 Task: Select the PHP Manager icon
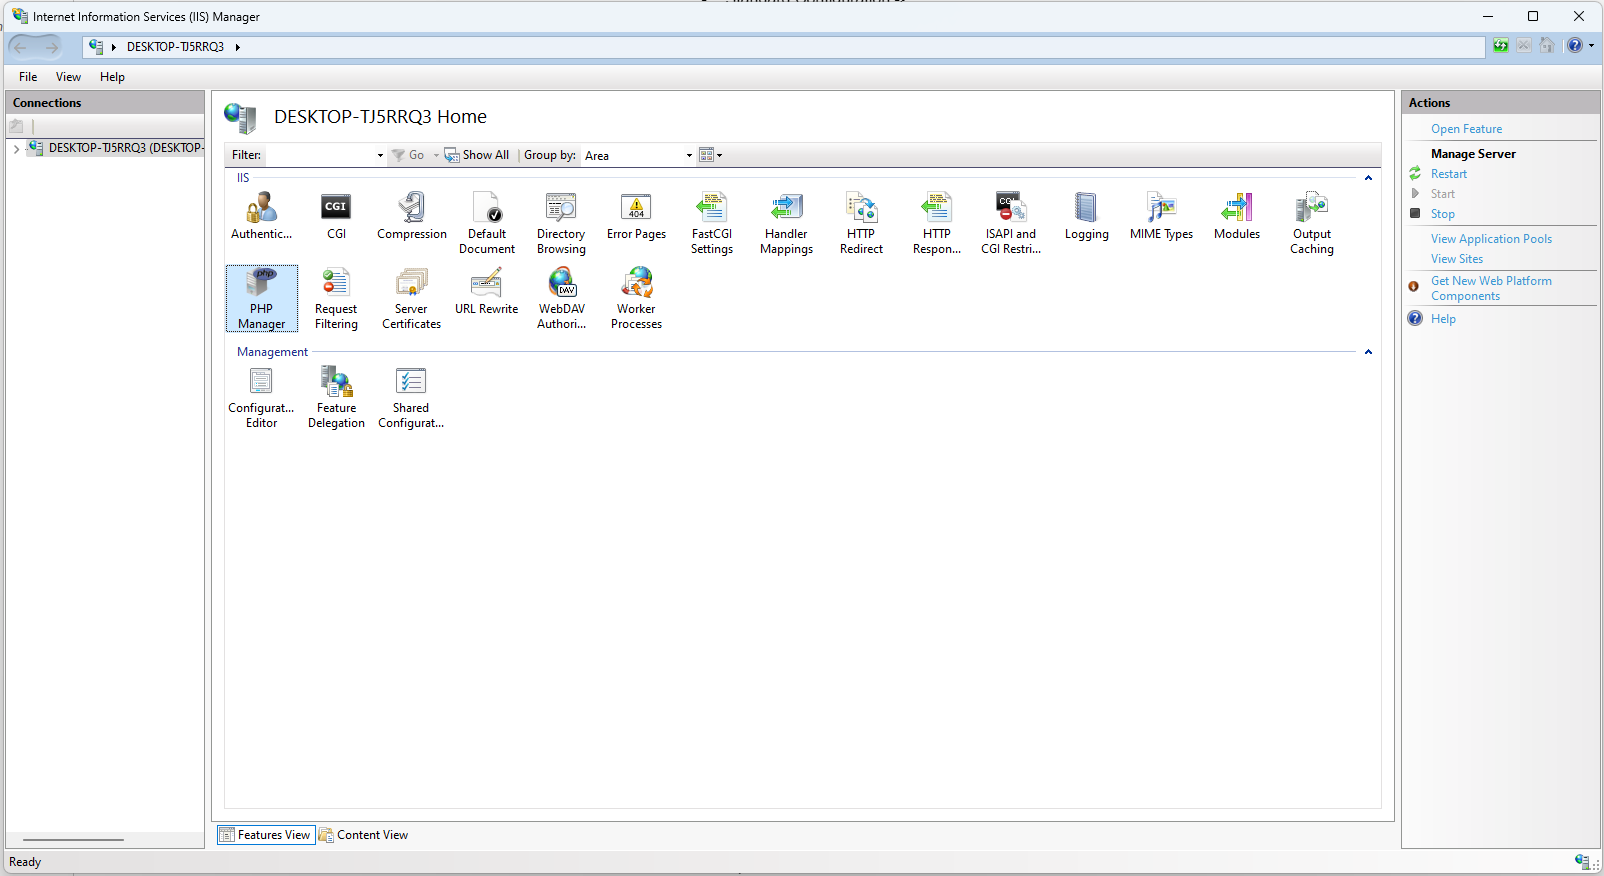(x=261, y=298)
